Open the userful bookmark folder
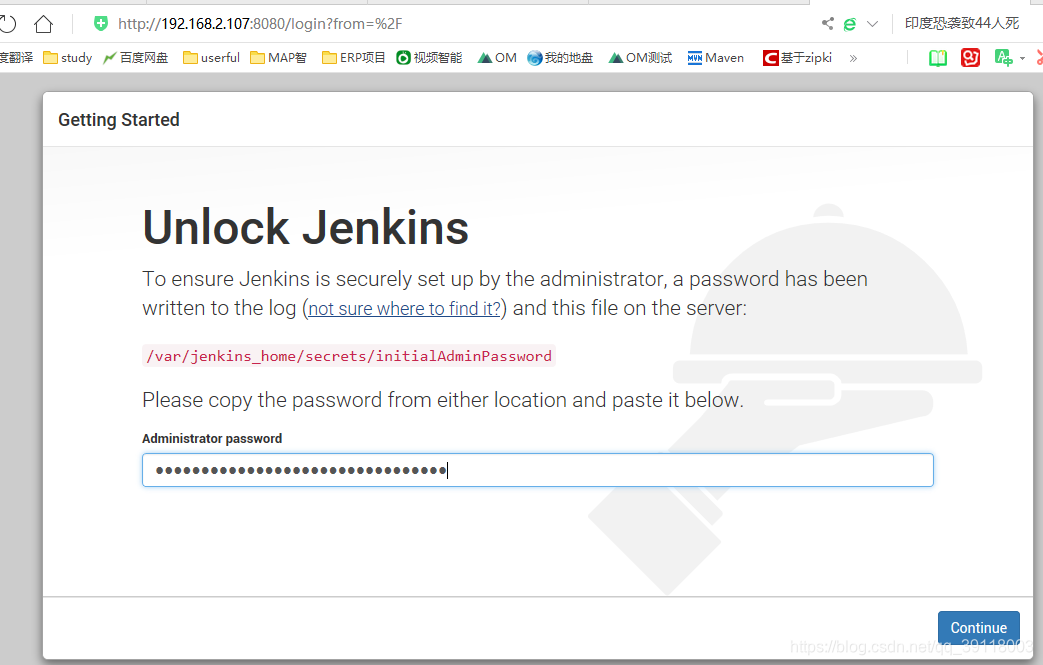1043x665 pixels. pyautogui.click(x=212, y=58)
